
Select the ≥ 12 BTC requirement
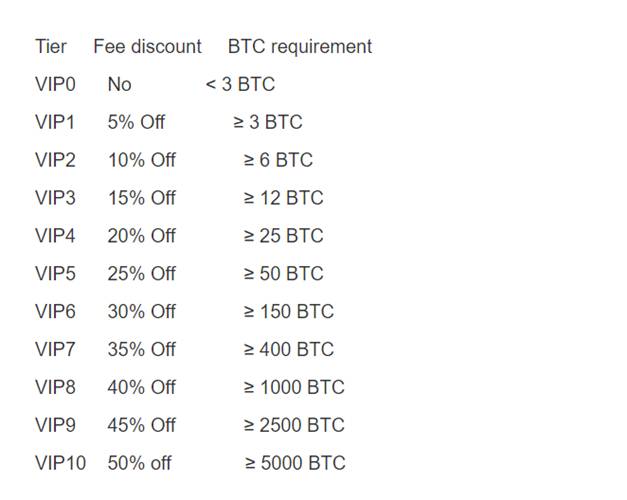pyautogui.click(x=284, y=198)
